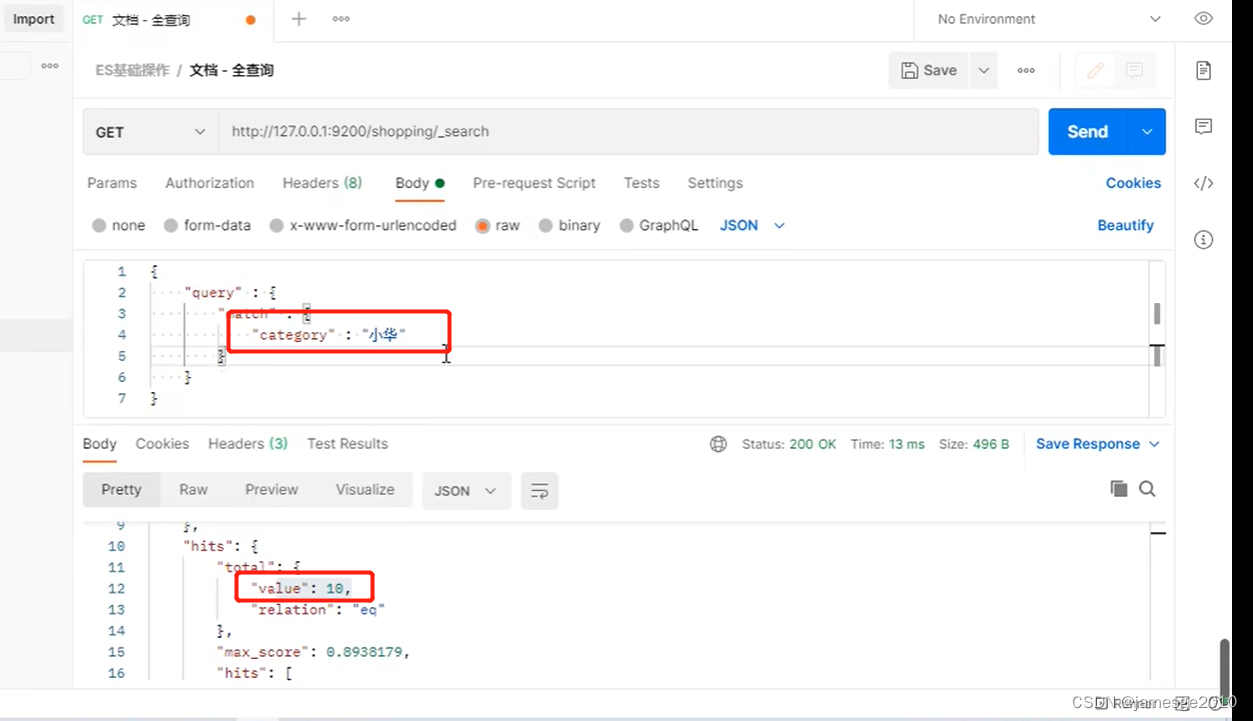
Task: Select the GraphQL radio button
Action: 627,226
